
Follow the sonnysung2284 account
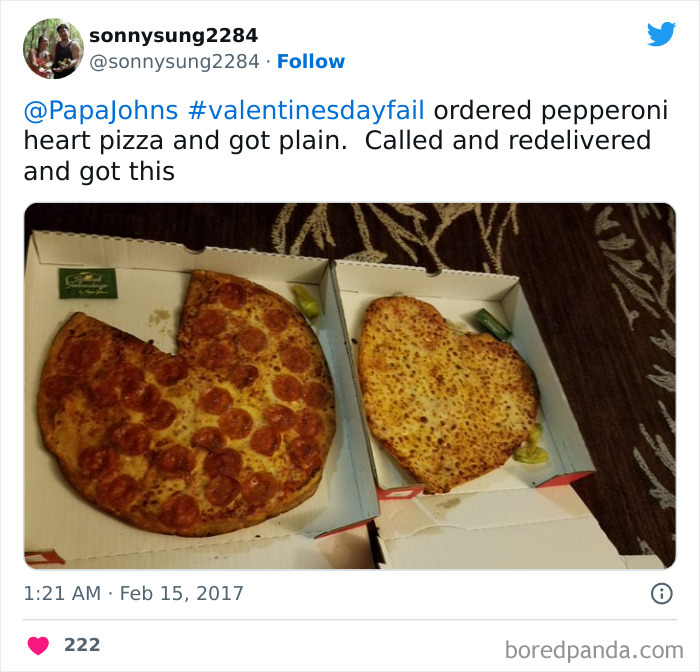[311, 61]
